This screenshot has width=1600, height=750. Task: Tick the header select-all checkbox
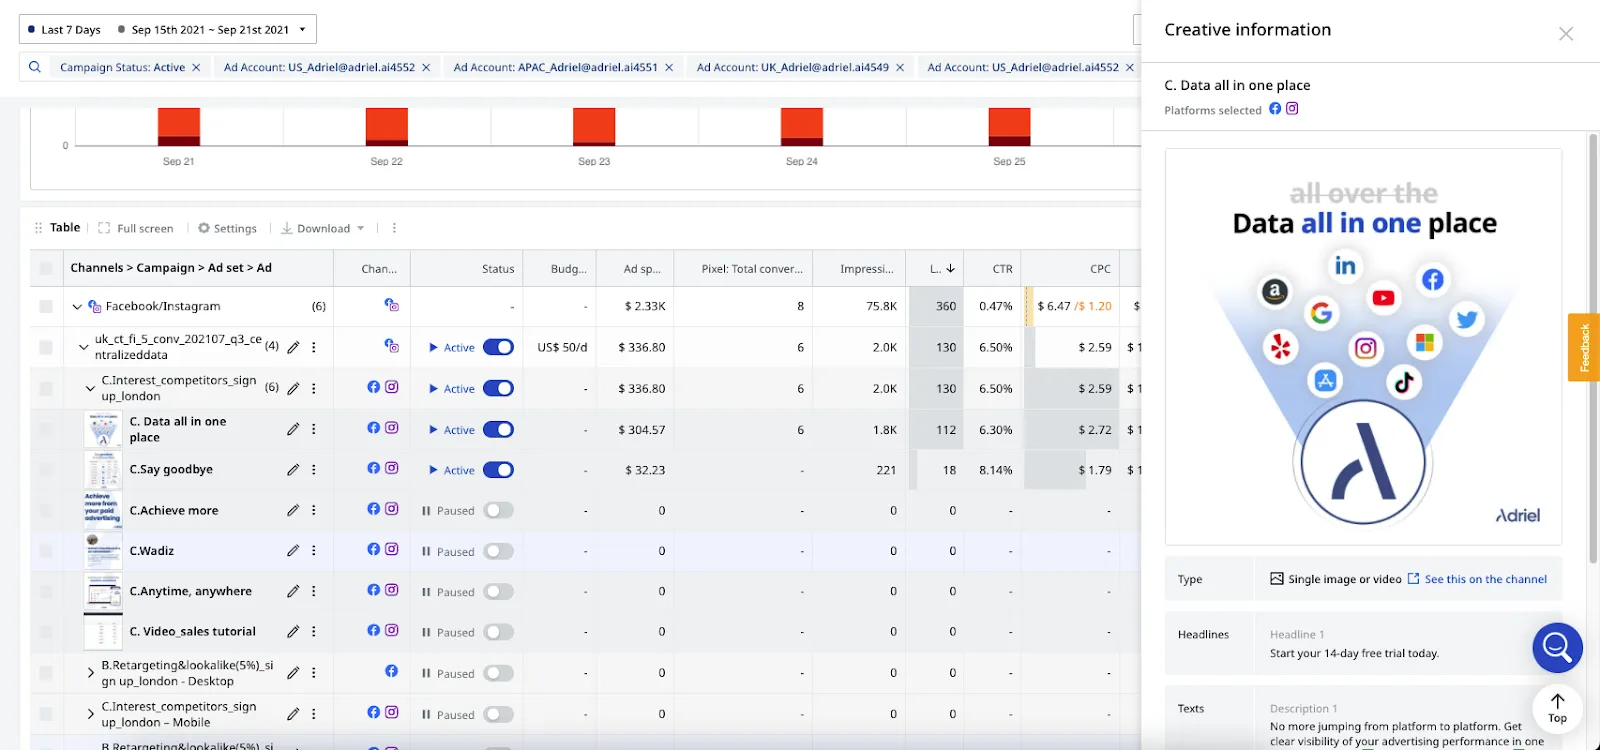tap(46, 268)
